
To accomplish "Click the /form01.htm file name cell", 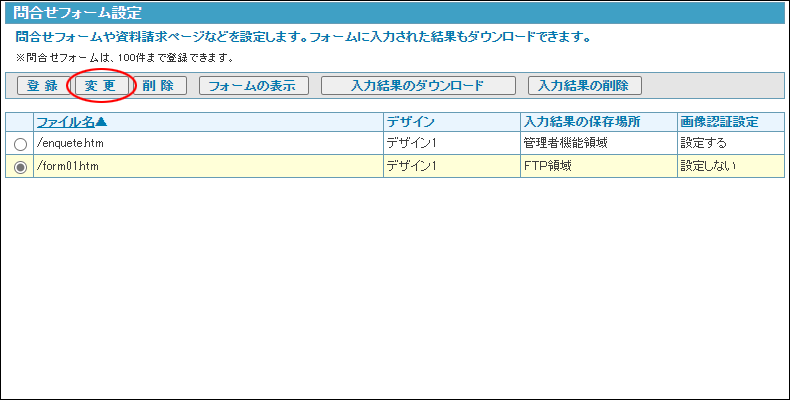I will coord(67,166).
